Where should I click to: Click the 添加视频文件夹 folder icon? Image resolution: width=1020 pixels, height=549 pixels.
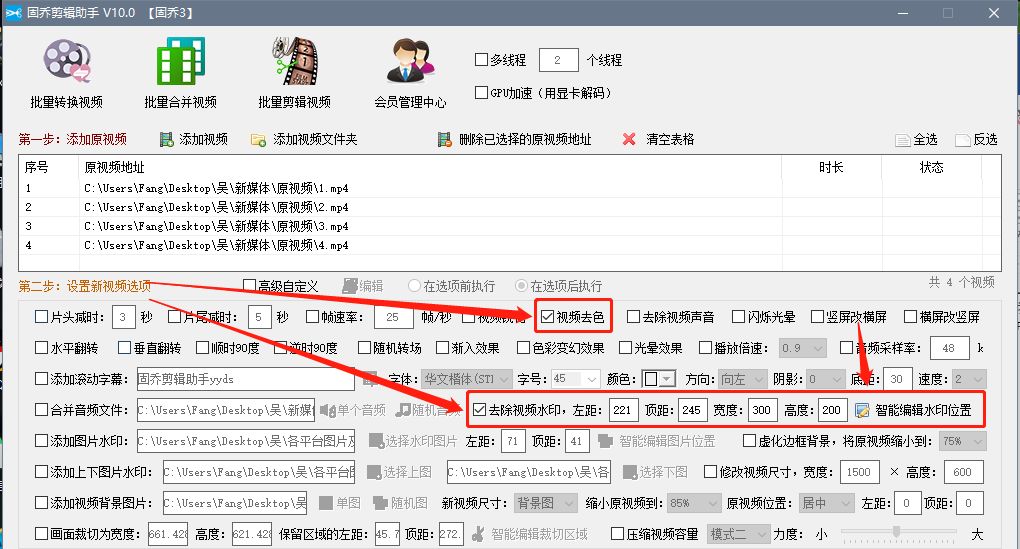pyautogui.click(x=258, y=139)
